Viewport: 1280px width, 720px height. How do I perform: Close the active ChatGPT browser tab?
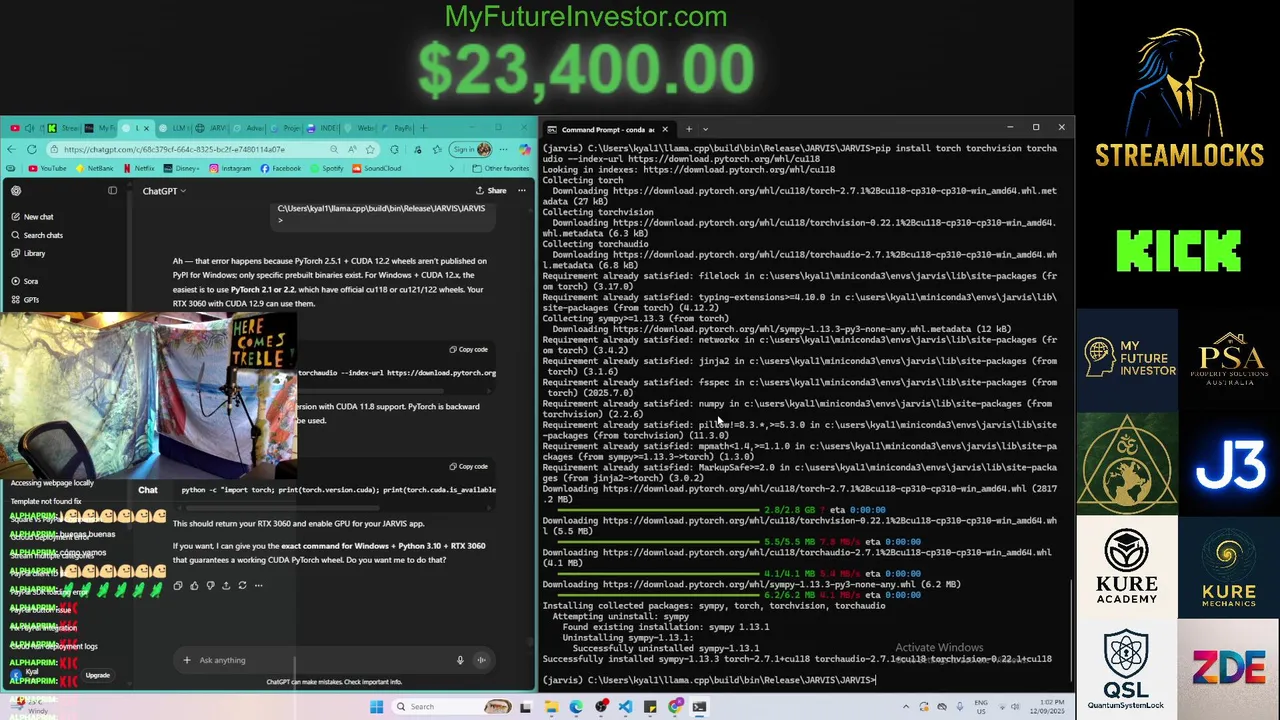click(x=146, y=128)
